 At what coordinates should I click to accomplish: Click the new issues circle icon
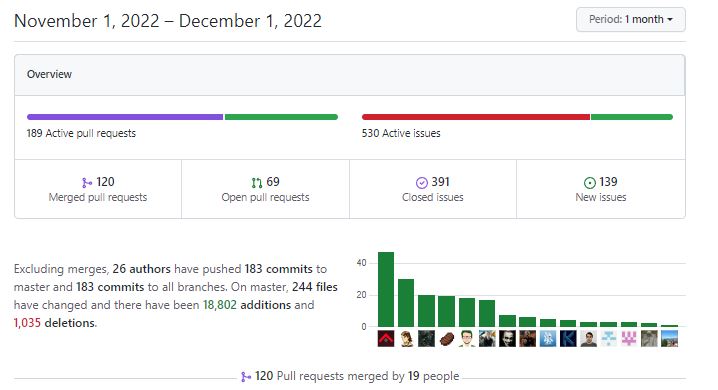590,183
